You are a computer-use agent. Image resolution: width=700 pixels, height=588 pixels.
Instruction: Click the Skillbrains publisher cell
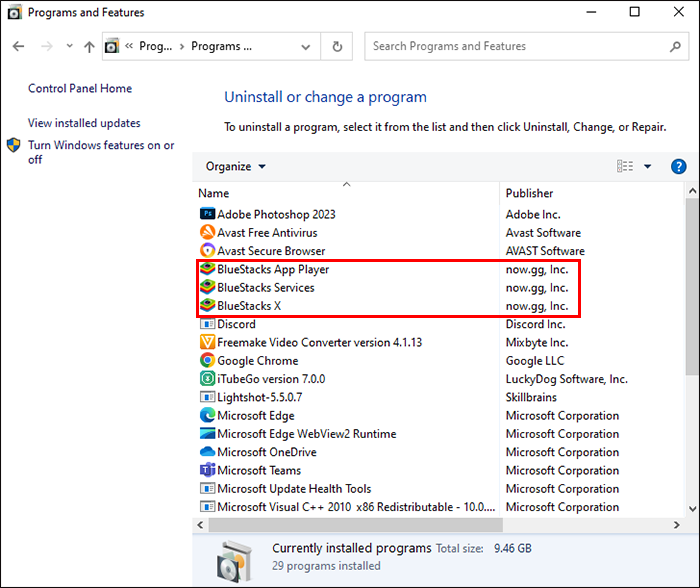(x=531, y=397)
